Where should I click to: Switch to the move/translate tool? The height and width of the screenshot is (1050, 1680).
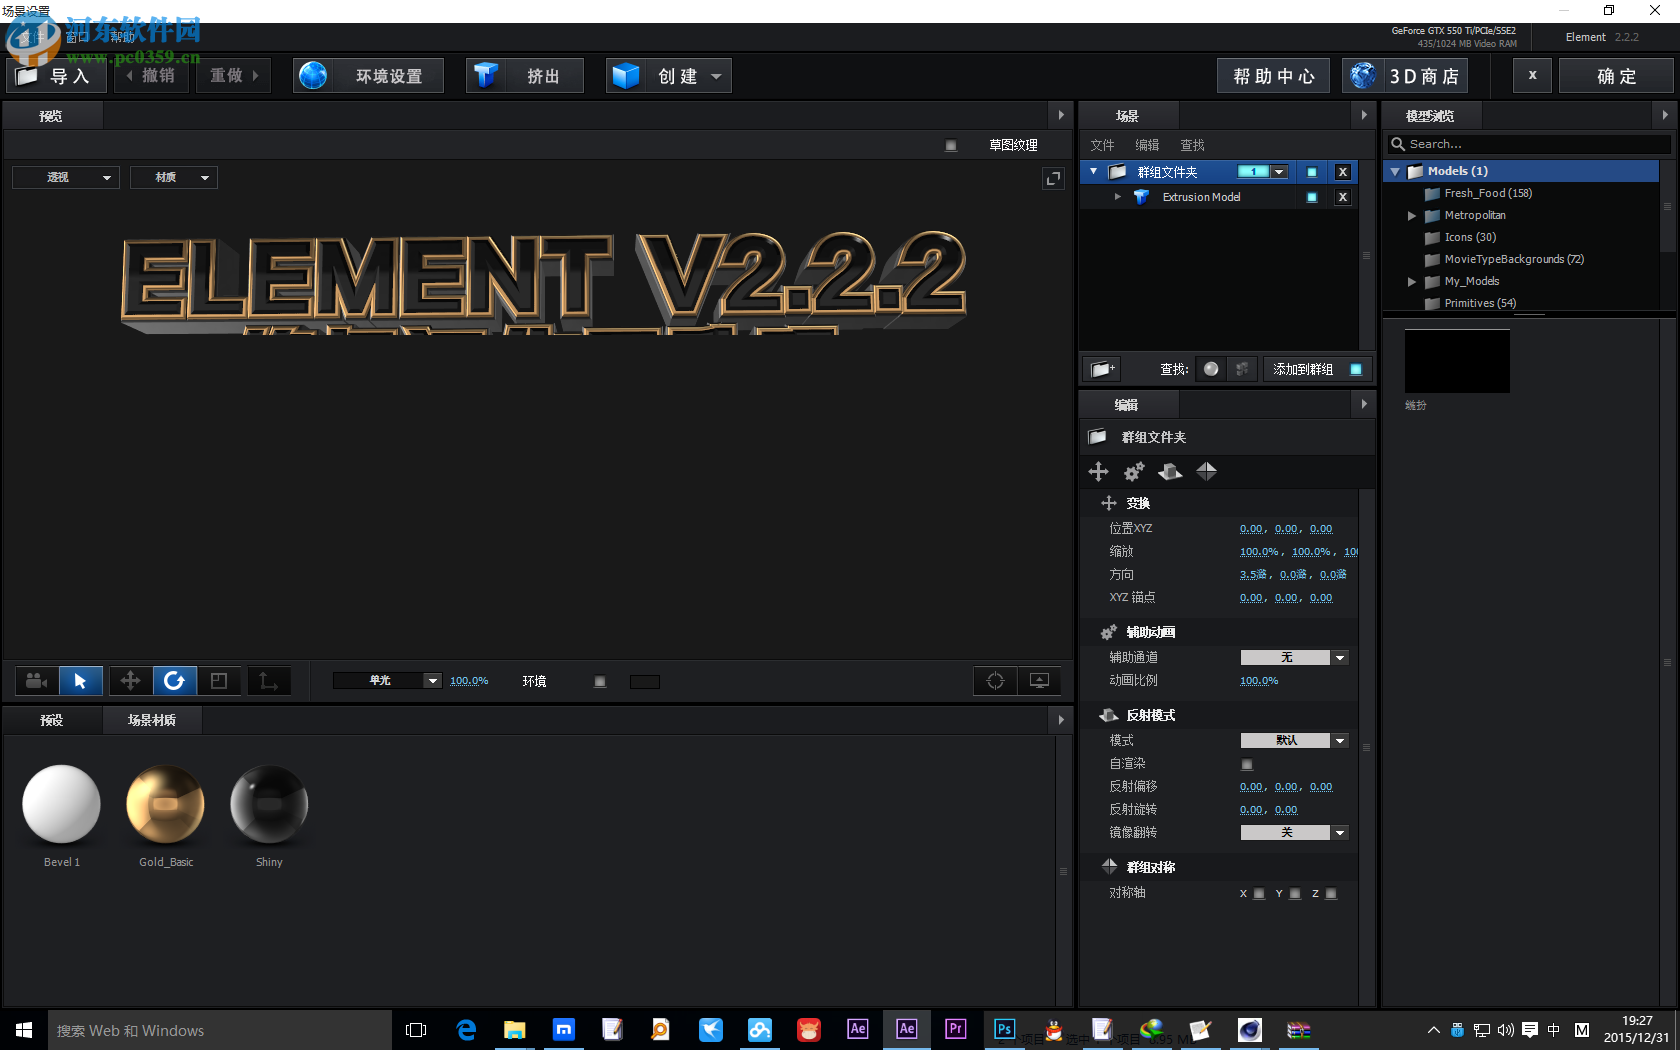[130, 681]
